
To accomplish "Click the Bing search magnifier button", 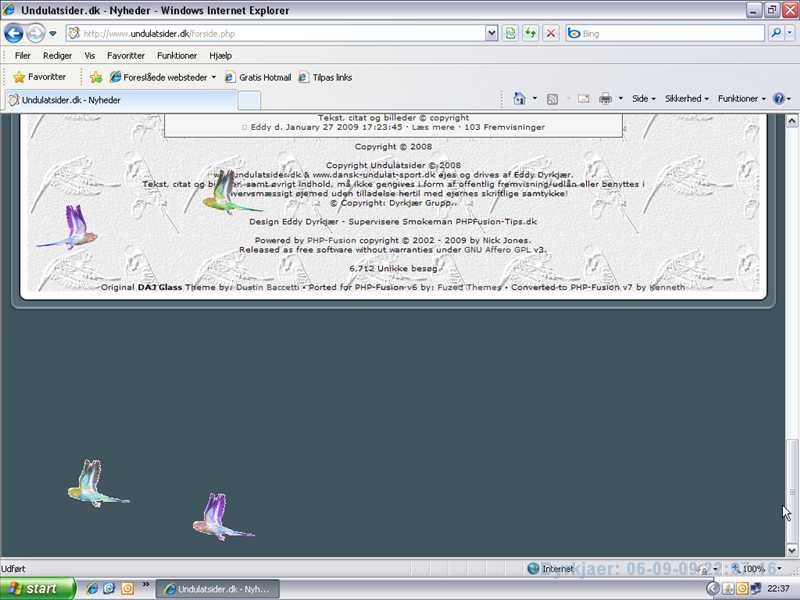I will (776, 33).
